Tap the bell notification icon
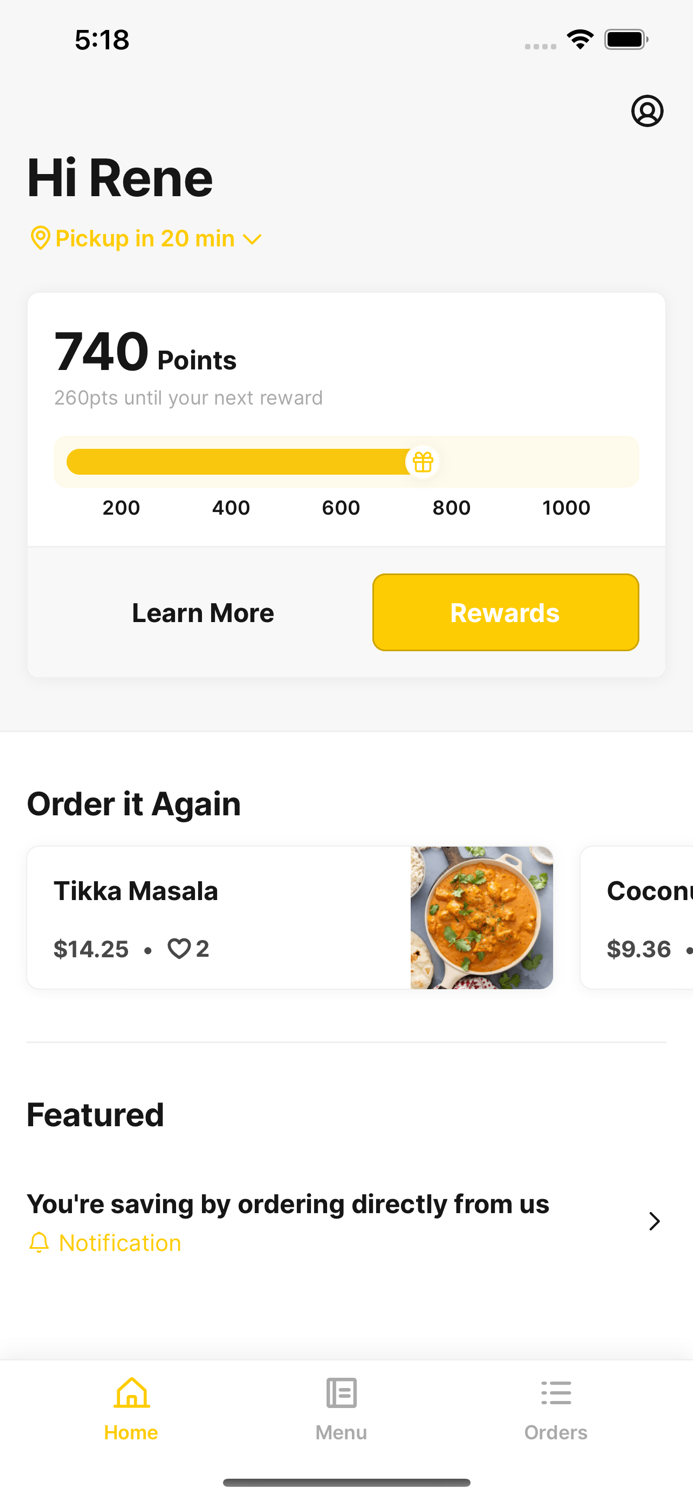 (x=40, y=1242)
